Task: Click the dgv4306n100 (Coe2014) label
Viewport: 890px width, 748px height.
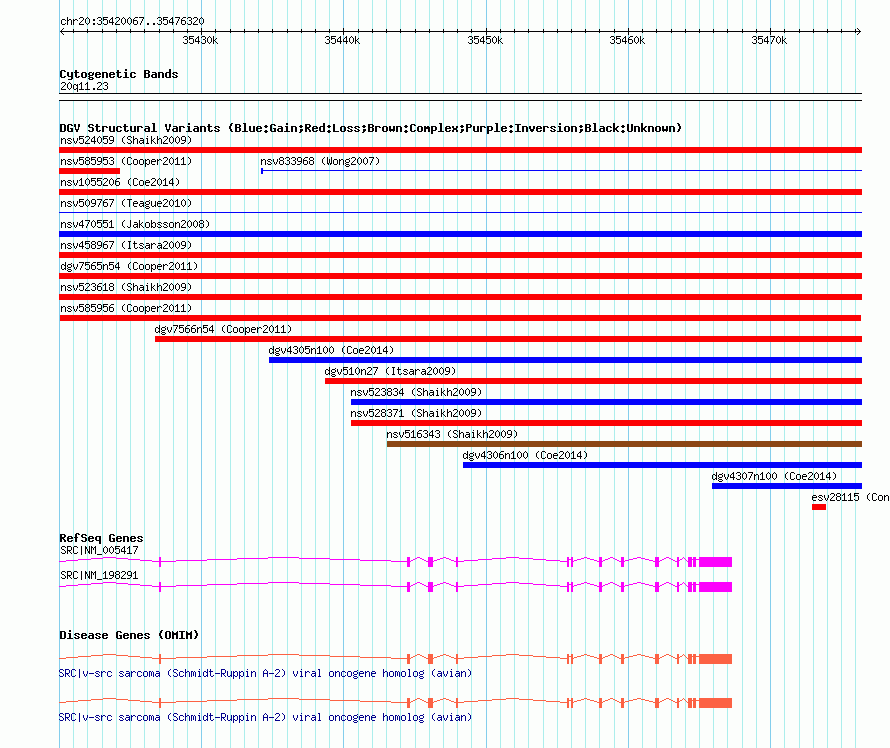Action: (526, 455)
